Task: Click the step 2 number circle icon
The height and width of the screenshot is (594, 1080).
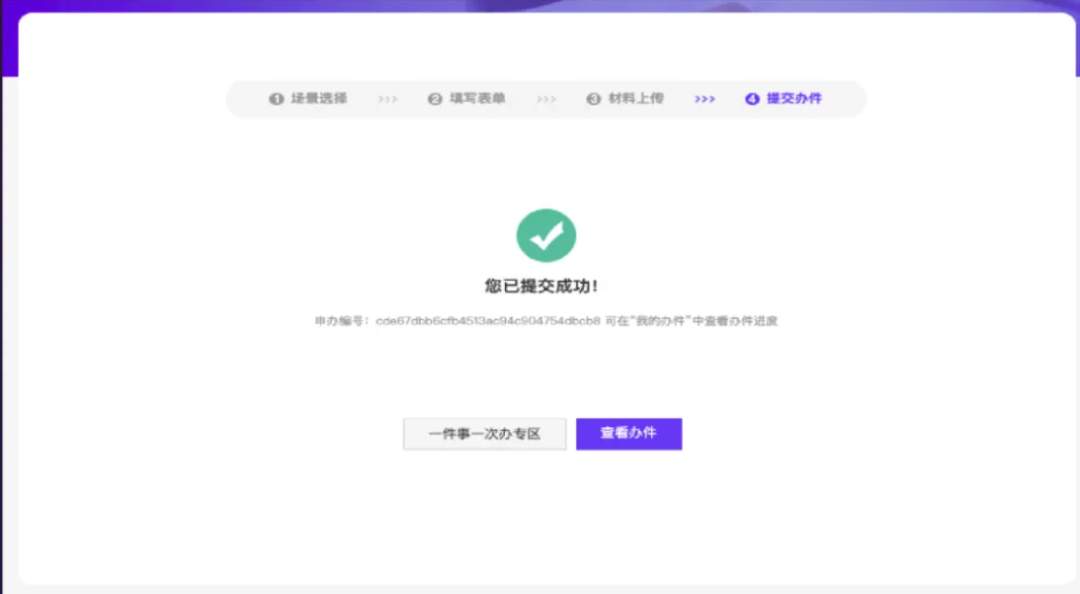Action: pos(435,99)
